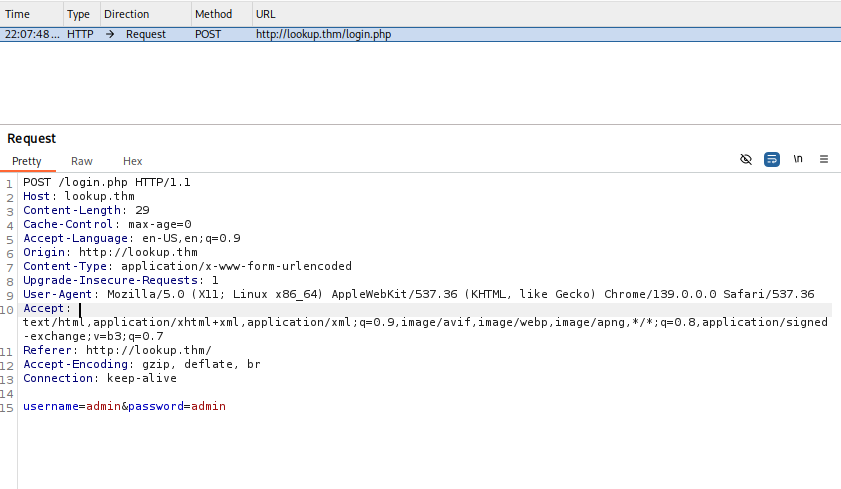The image size is (841, 489).
Task: Switch to the Hex tab
Action: [132, 161]
